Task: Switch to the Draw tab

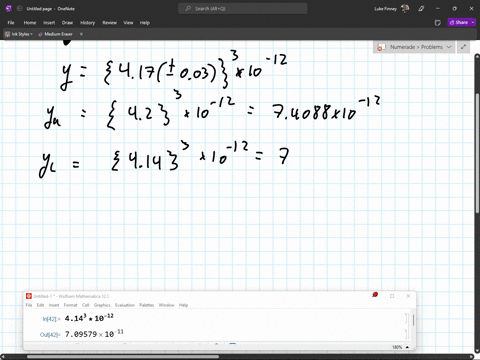Action: 67,23
